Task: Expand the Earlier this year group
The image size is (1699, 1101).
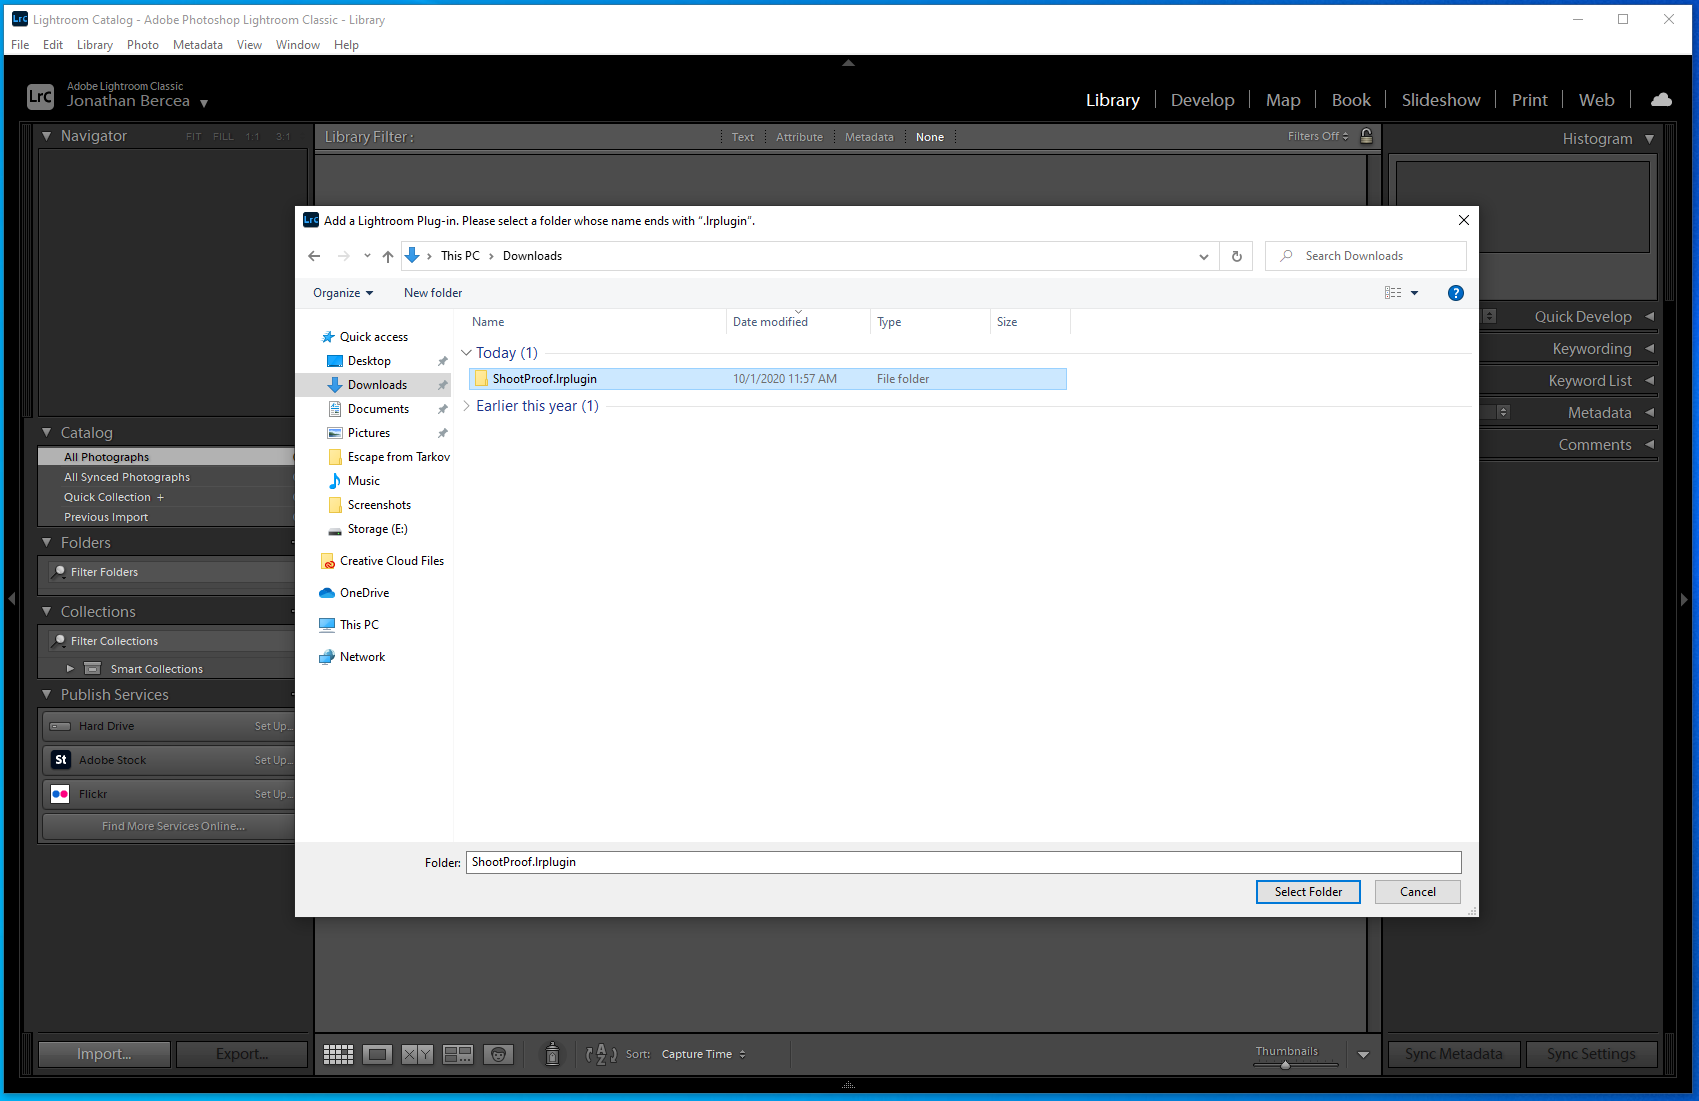Action: tap(466, 406)
